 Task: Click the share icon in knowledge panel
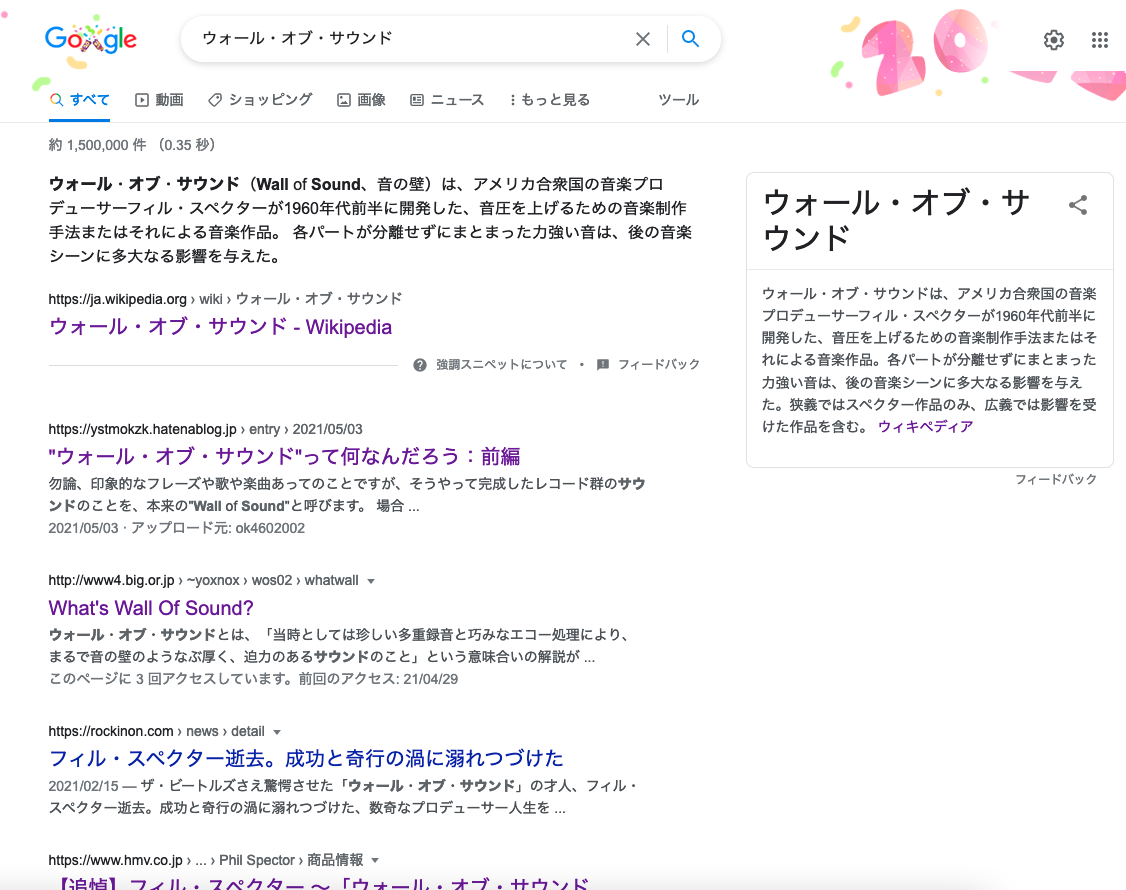1078,205
